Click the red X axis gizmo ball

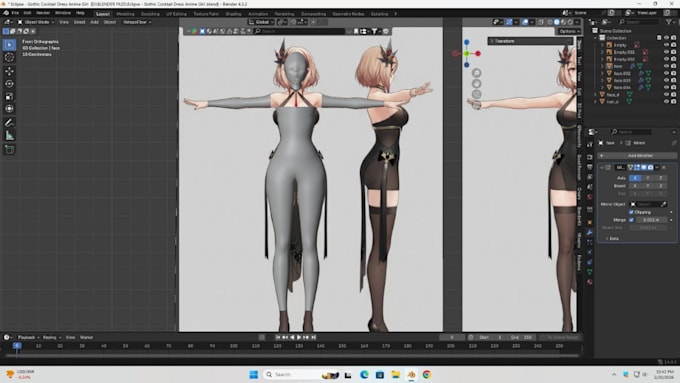click(478, 53)
